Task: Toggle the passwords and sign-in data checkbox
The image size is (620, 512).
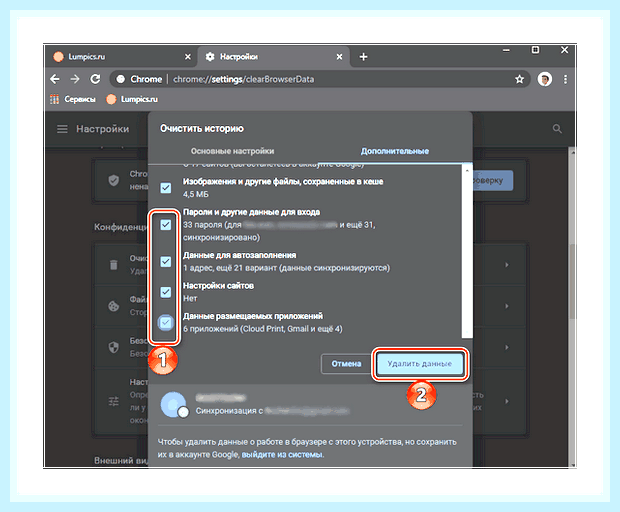Action: tap(166, 225)
